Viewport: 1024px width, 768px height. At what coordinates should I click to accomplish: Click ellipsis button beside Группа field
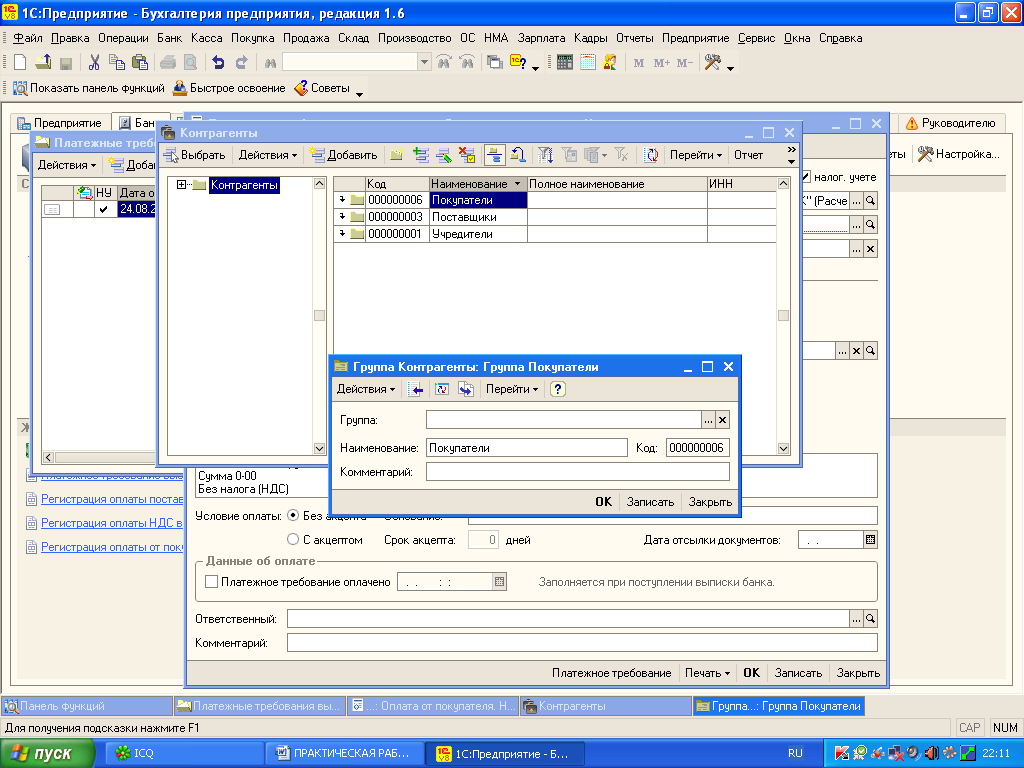709,420
